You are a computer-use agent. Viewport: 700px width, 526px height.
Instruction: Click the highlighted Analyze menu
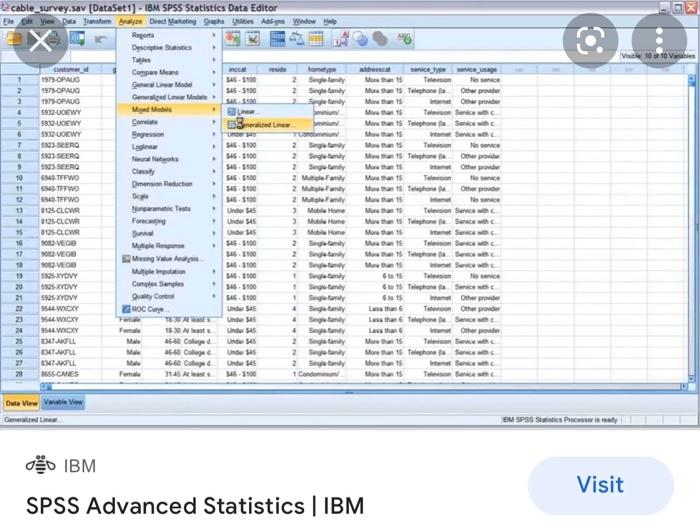(x=130, y=21)
